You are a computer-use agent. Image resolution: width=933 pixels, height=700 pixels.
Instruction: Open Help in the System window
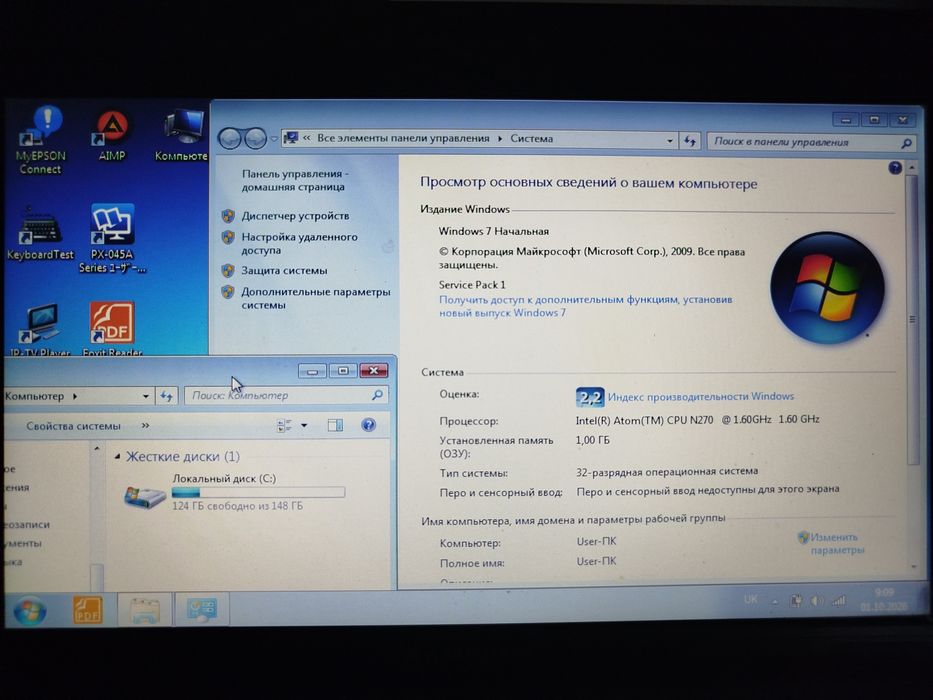pyautogui.click(x=895, y=168)
